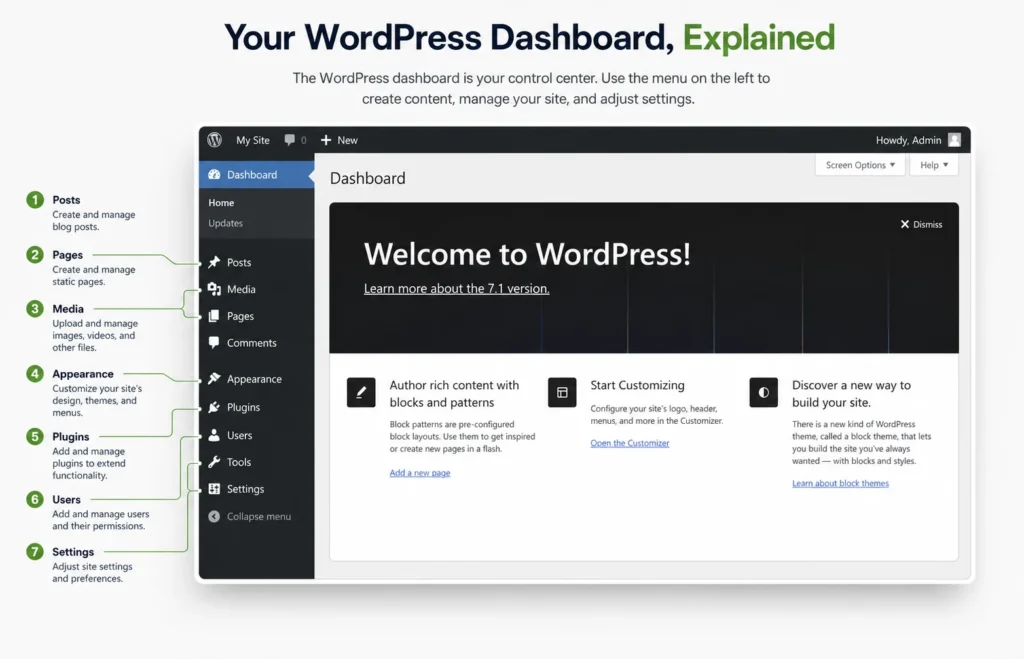This screenshot has height=659, width=1024.
Task: Click the Welcome to WordPress! heading
Action: pos(527,253)
